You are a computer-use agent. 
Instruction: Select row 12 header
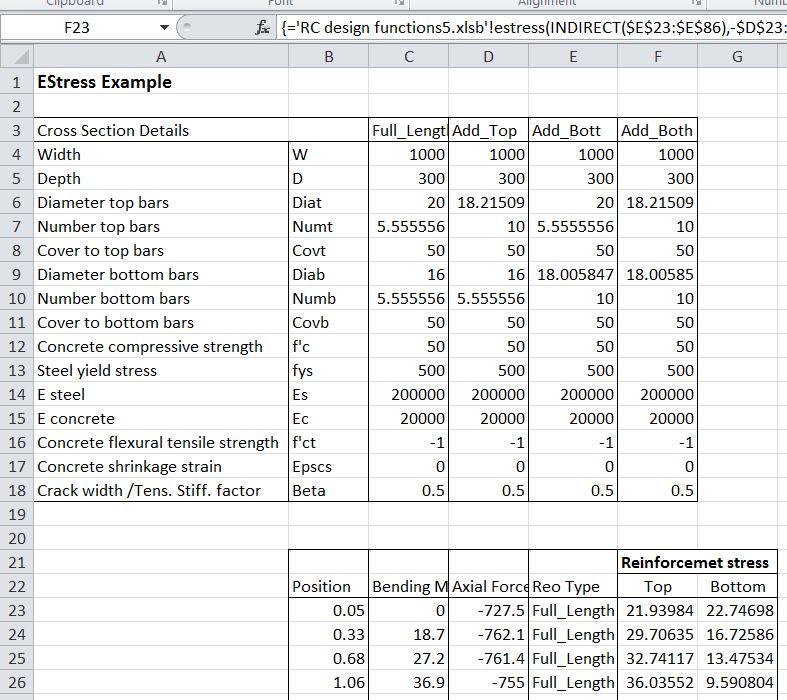click(16, 346)
